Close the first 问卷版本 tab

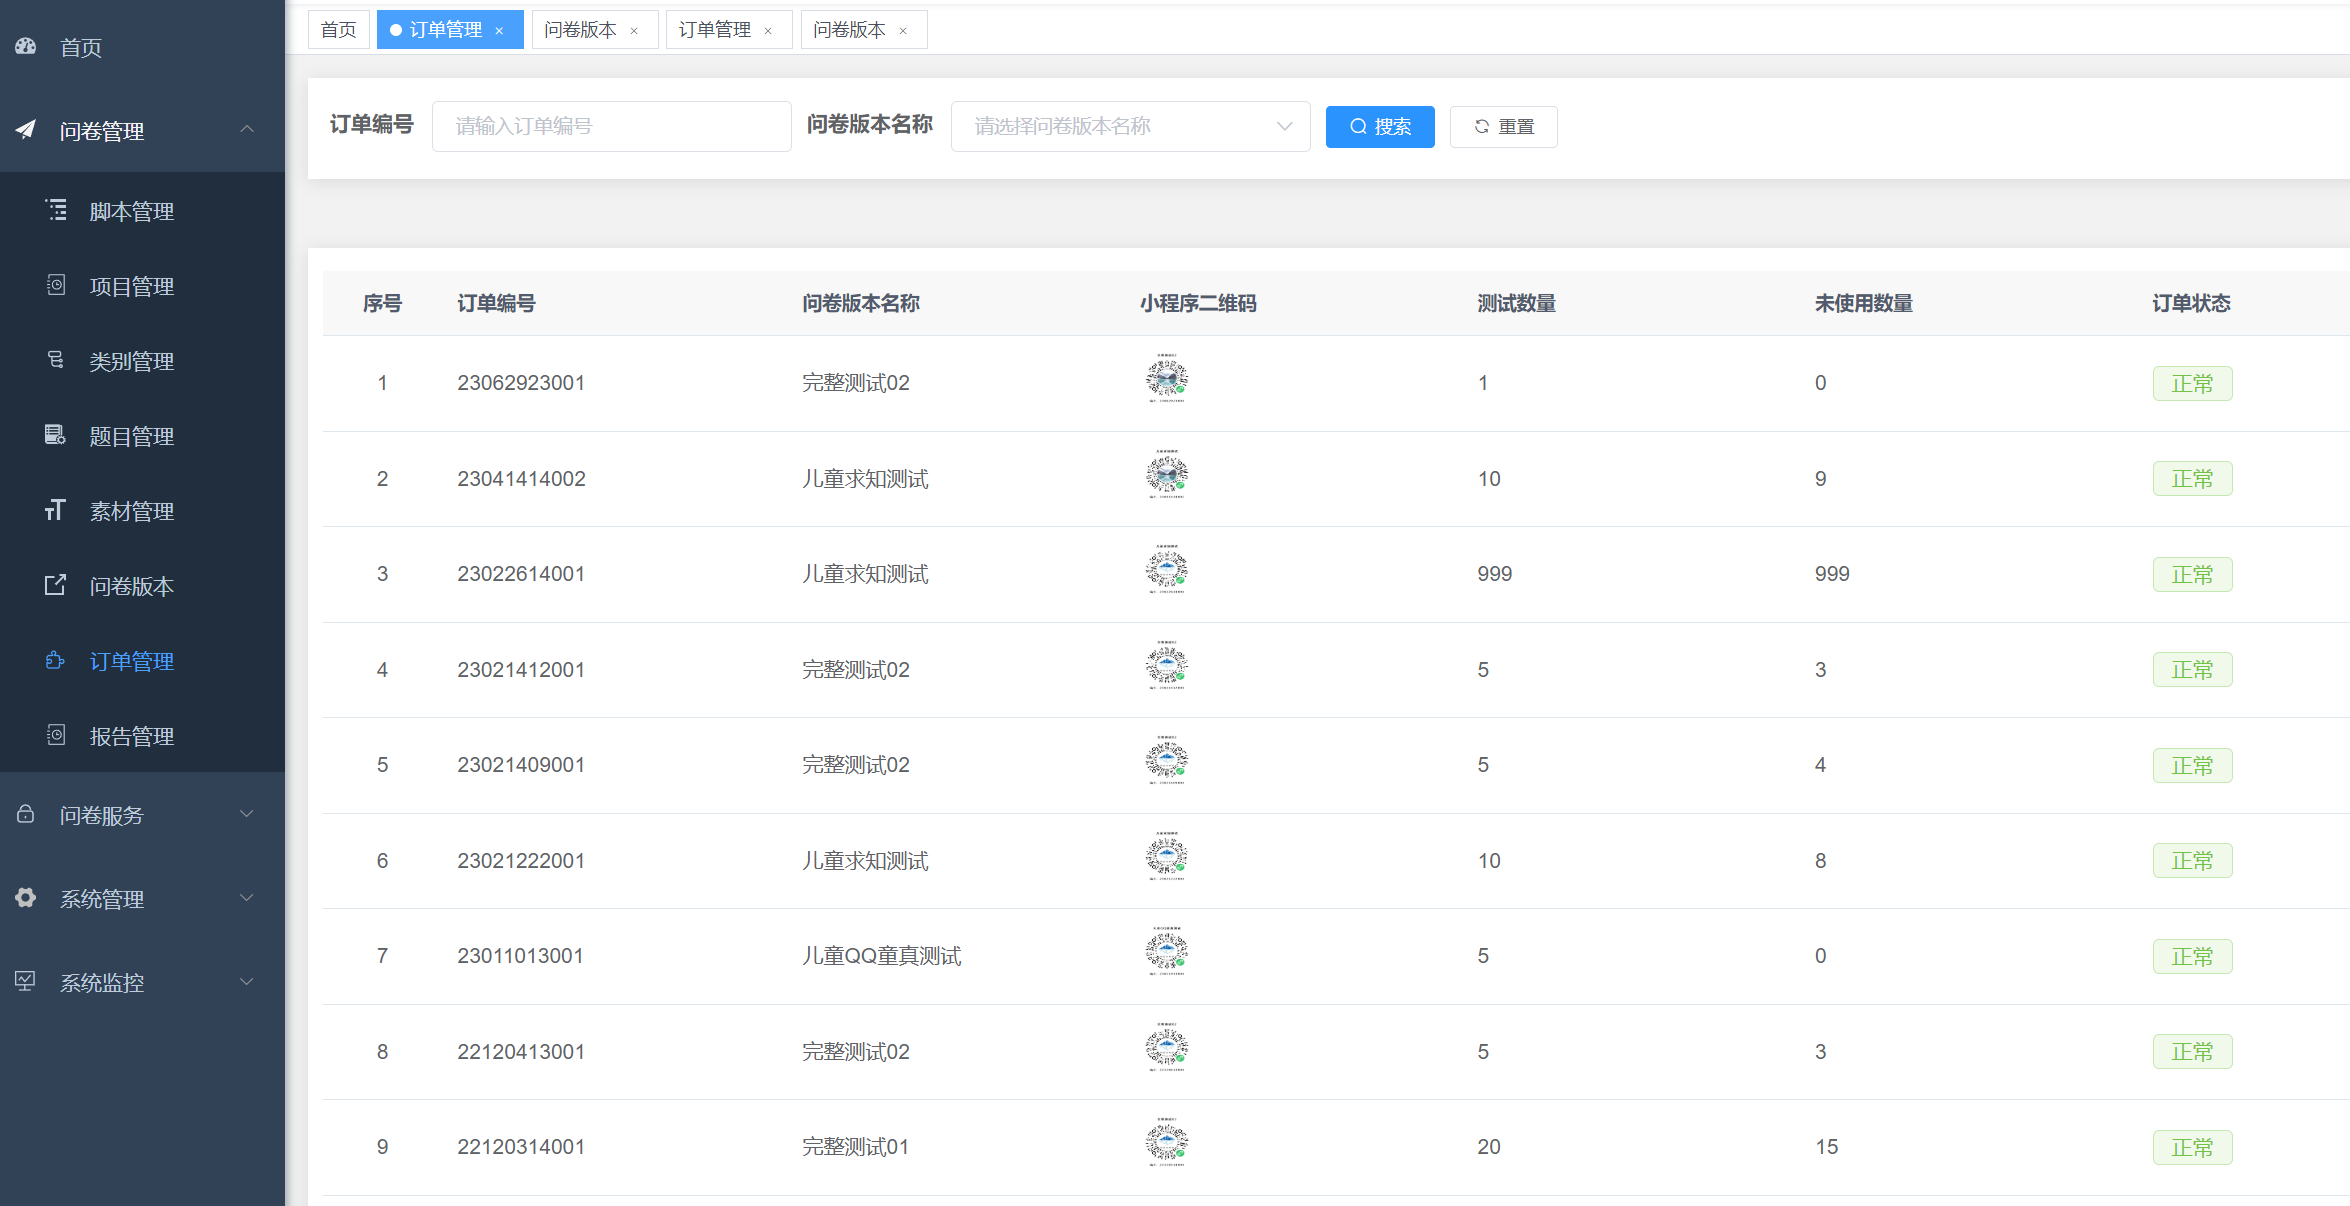click(634, 31)
